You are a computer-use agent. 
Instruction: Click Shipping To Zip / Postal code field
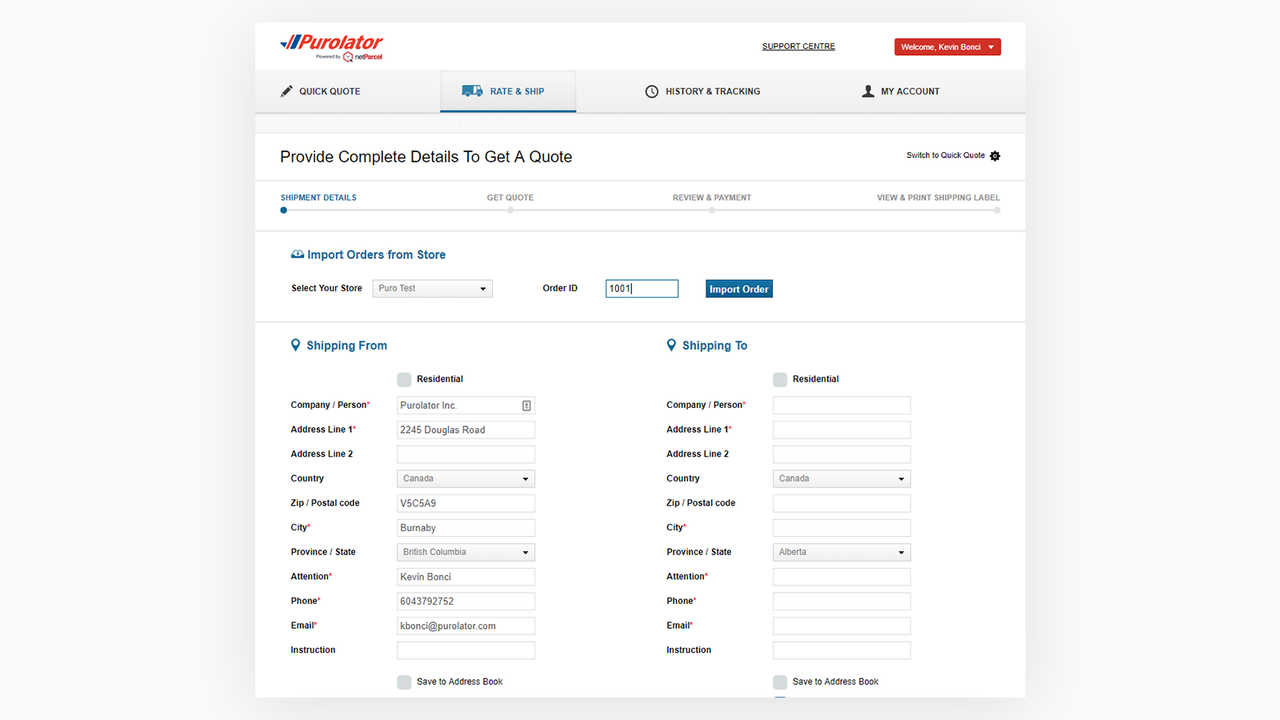click(x=842, y=503)
